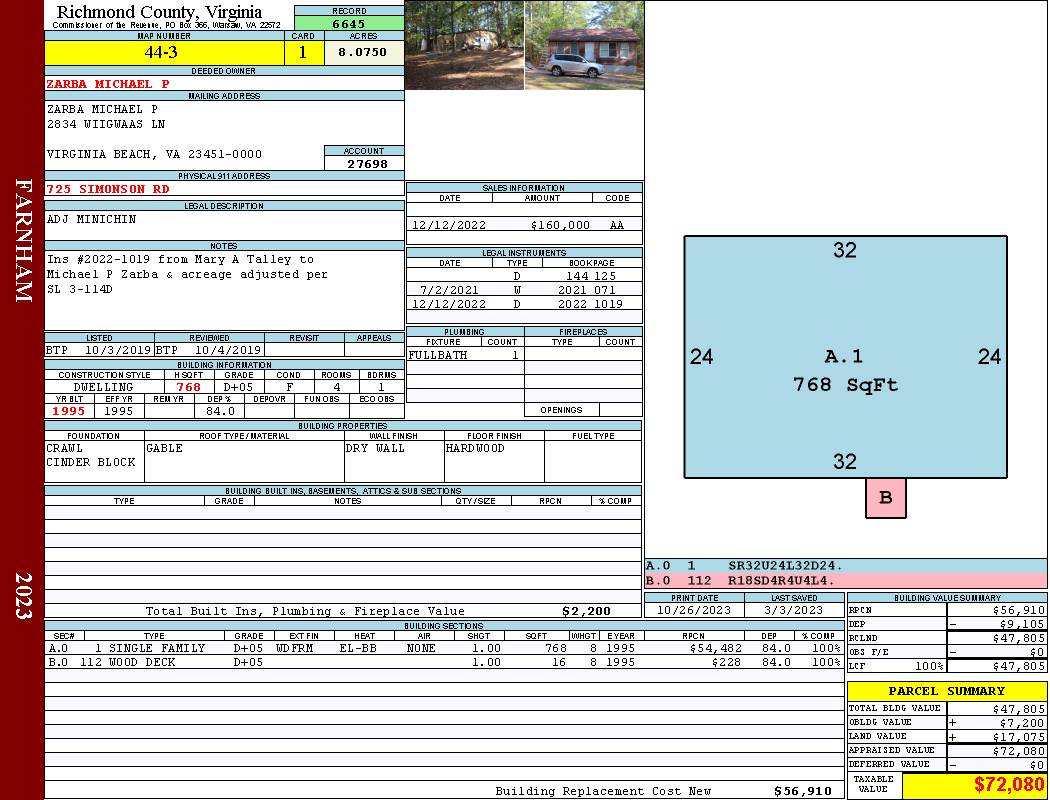The width and height of the screenshot is (1050, 800).
Task: Click heat type EL-BB
Action: coord(358,648)
